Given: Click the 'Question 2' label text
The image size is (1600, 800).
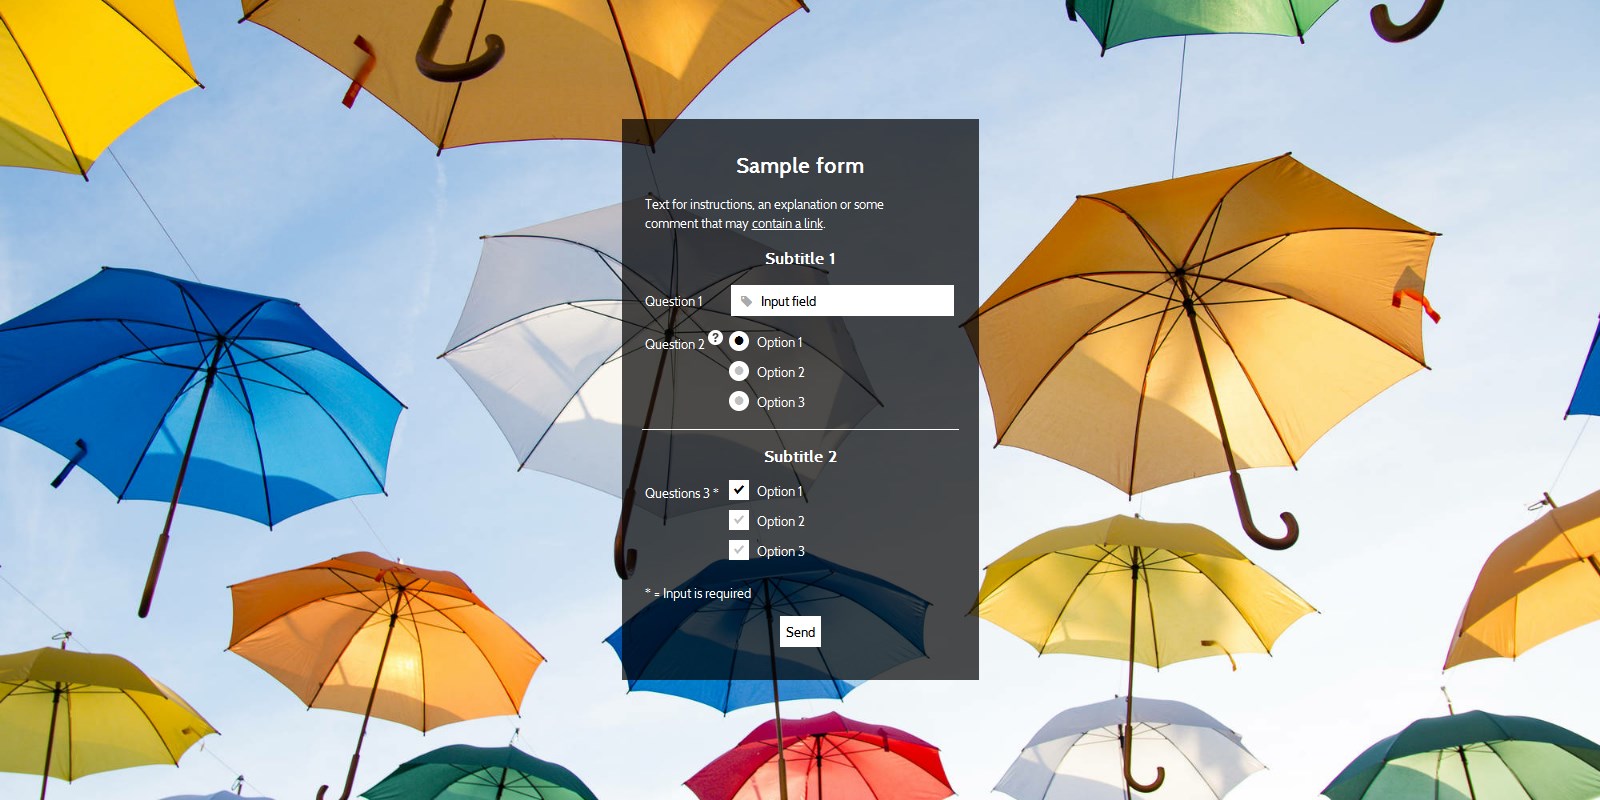Looking at the screenshot, I should 674,344.
